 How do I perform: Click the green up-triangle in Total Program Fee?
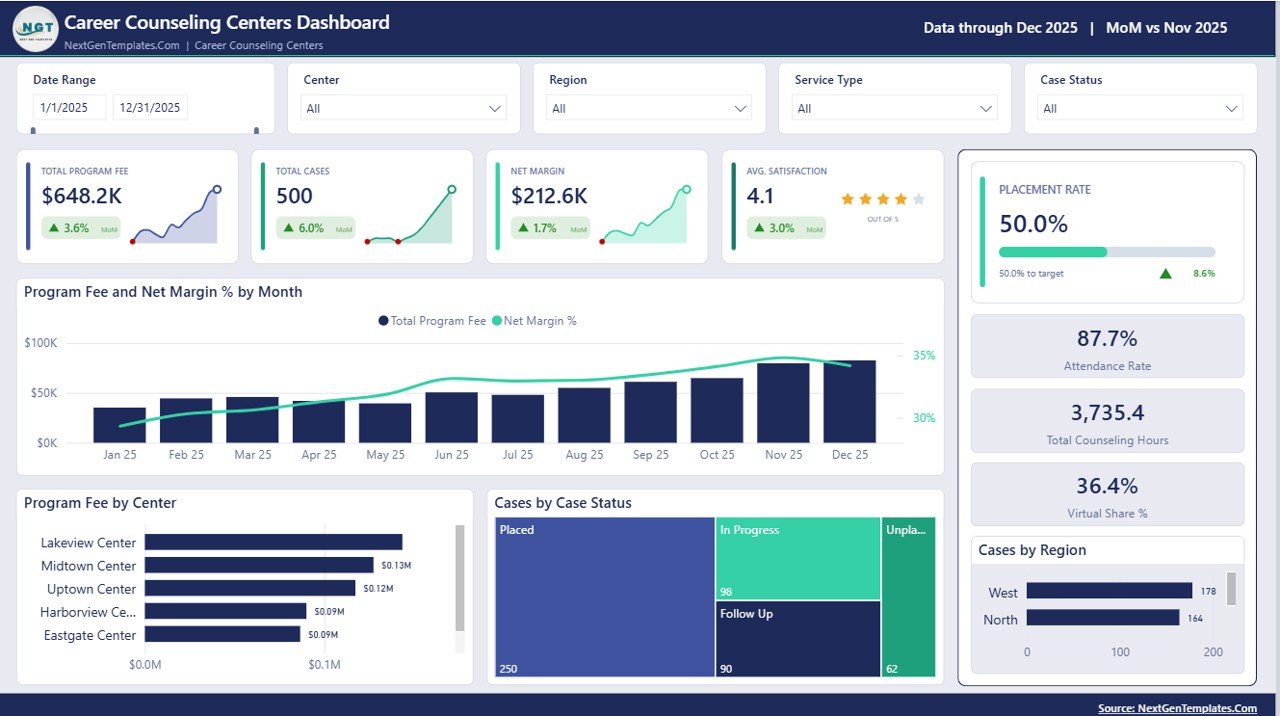(54, 228)
